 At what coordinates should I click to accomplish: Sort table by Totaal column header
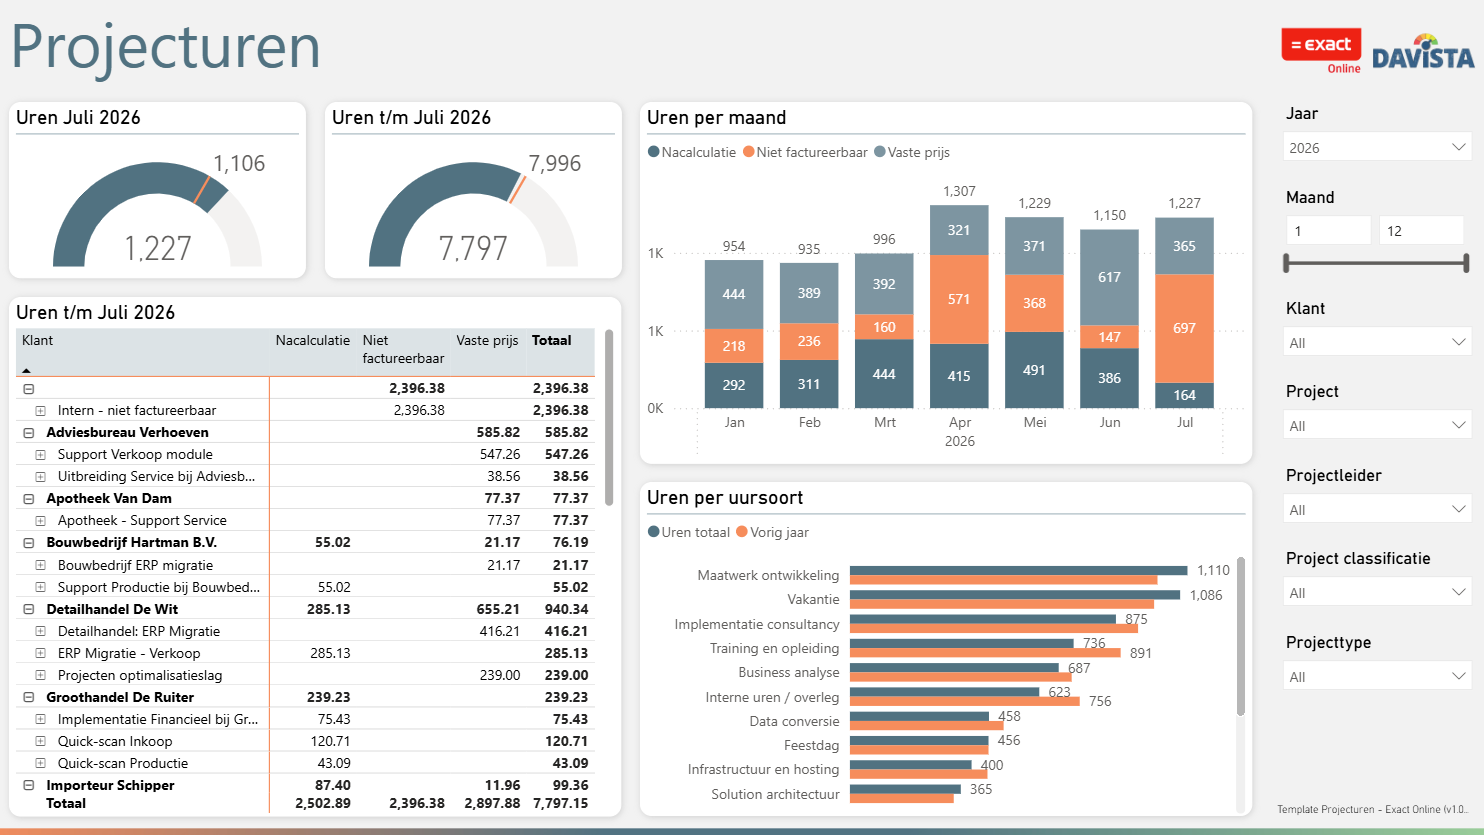(552, 340)
